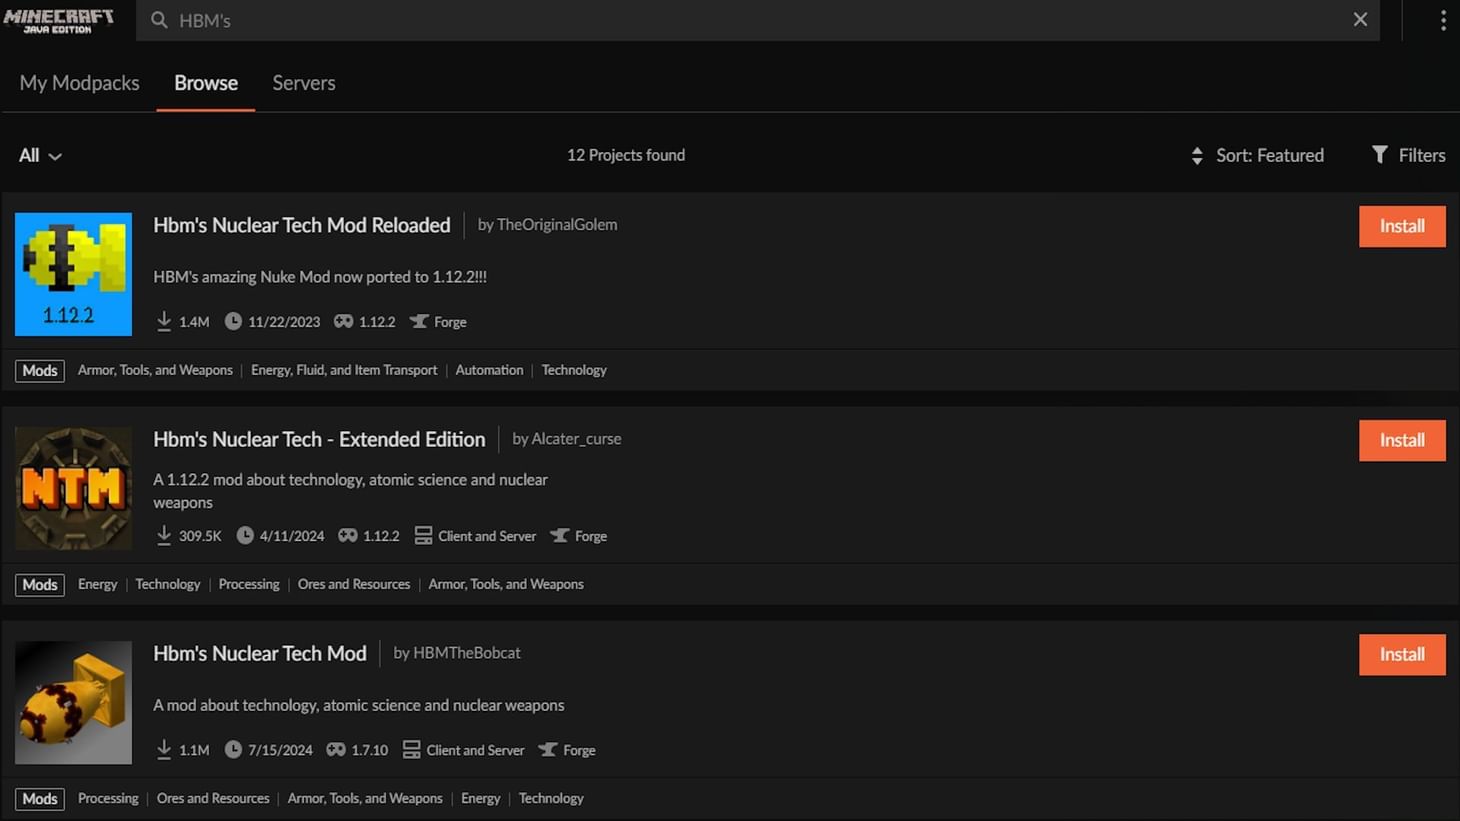
Task: Open the three-dot options menu
Action: coord(1442,20)
